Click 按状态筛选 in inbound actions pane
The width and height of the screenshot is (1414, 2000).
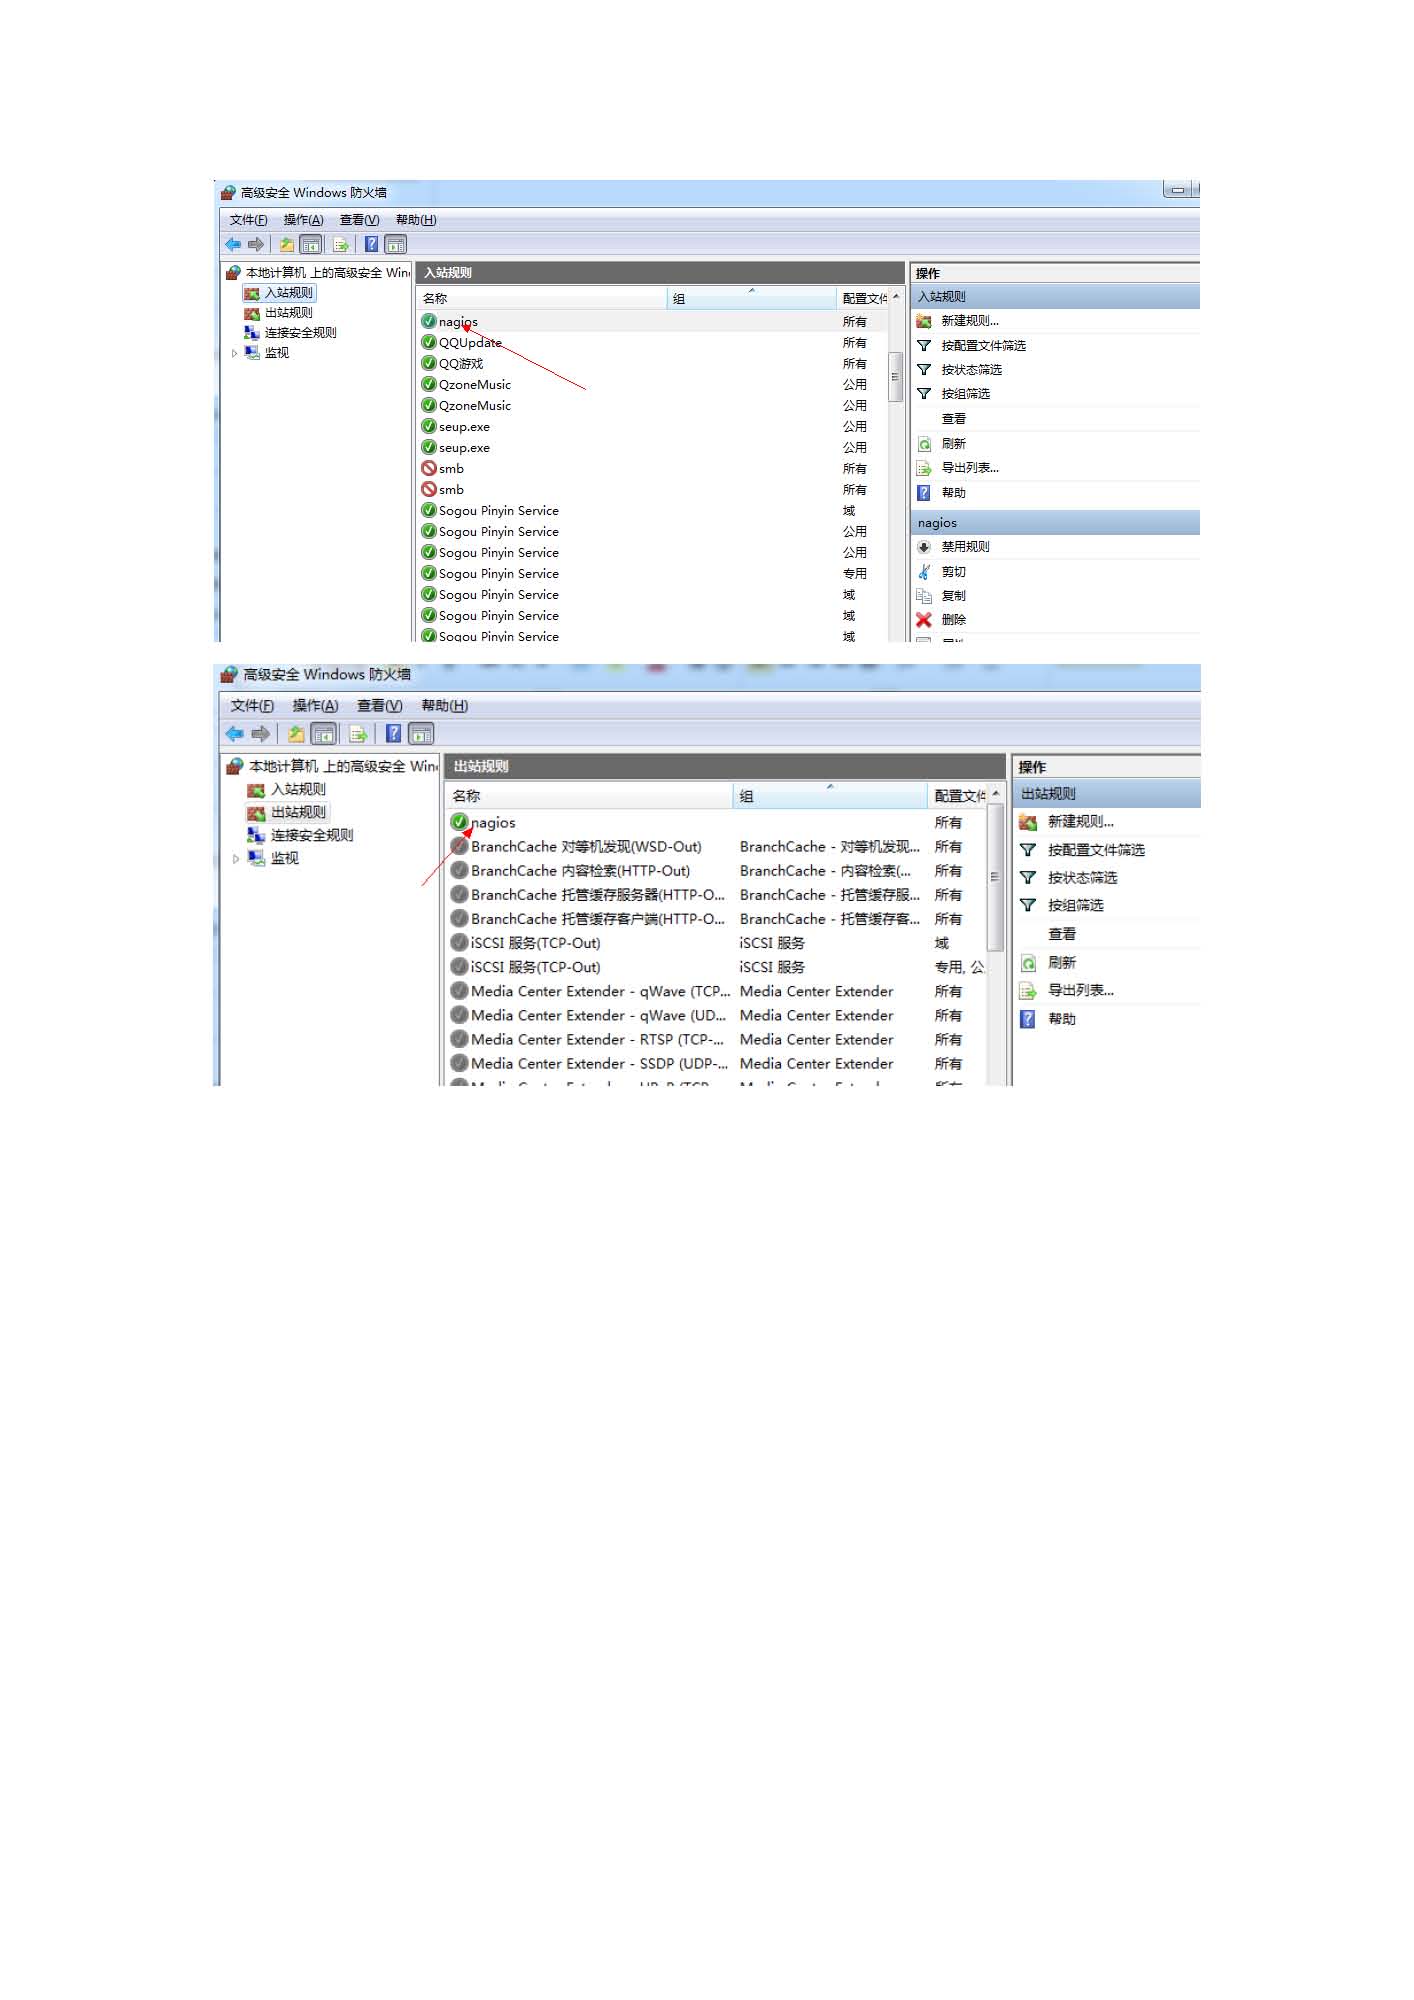tap(971, 370)
